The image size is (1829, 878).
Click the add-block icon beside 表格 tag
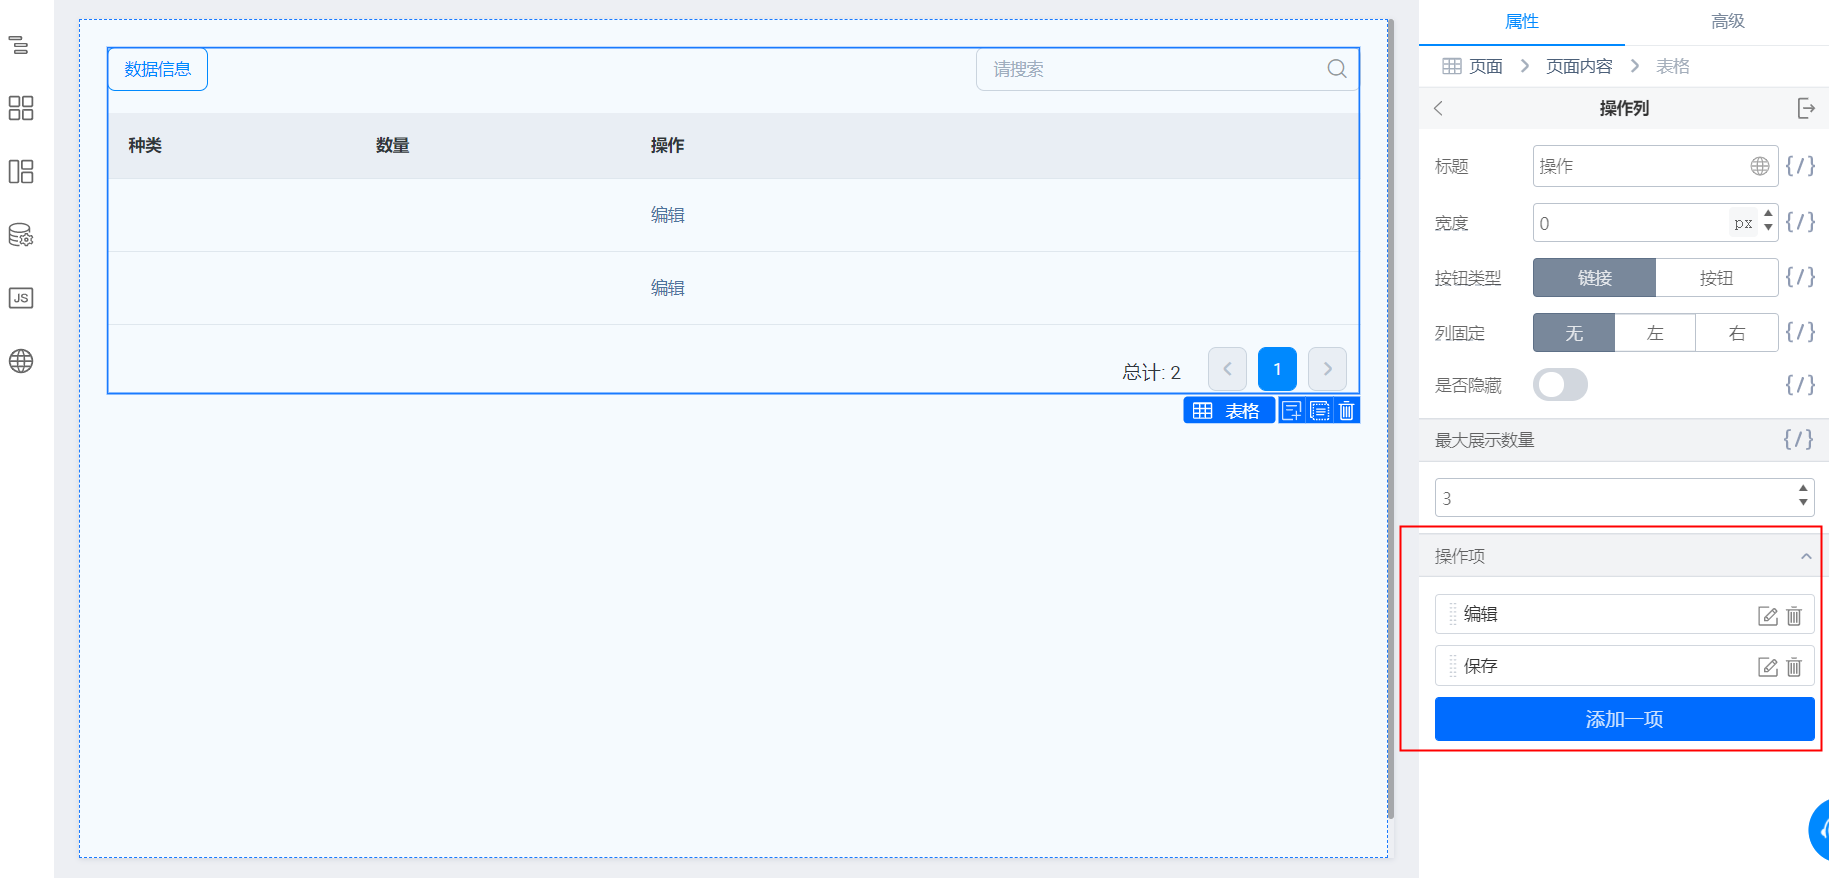coord(1292,411)
